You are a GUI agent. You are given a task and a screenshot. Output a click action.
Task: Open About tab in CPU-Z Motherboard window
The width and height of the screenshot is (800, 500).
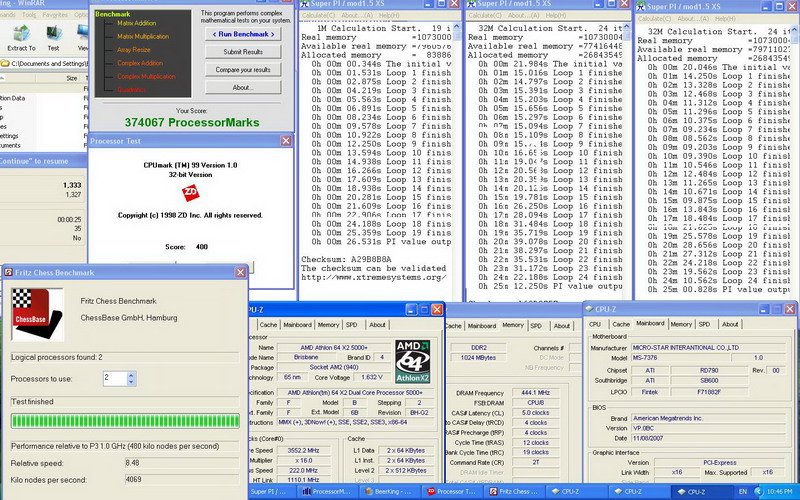[x=730, y=324]
